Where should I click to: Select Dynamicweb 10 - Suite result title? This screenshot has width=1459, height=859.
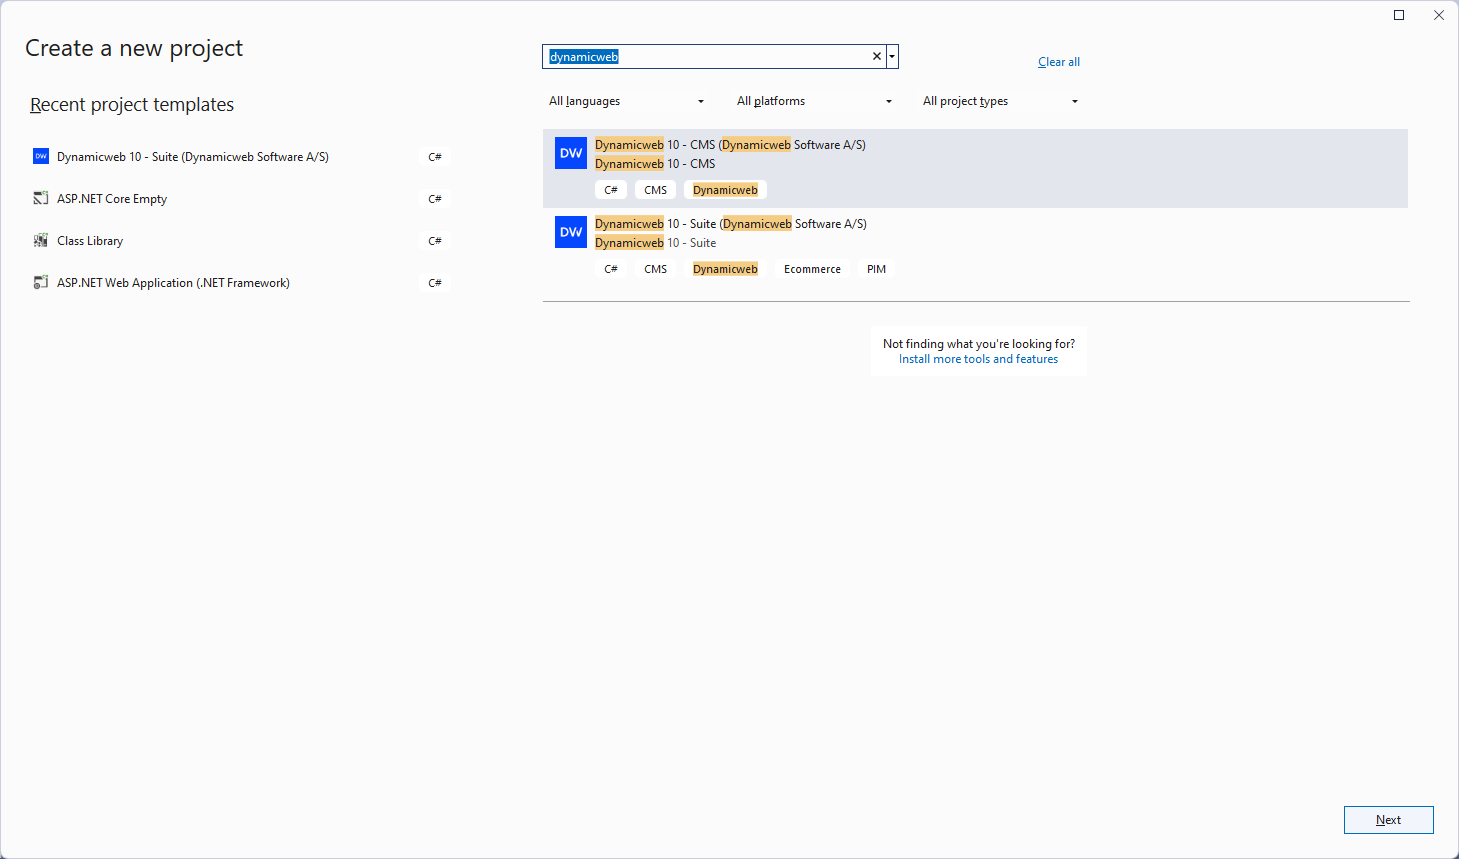coord(731,224)
